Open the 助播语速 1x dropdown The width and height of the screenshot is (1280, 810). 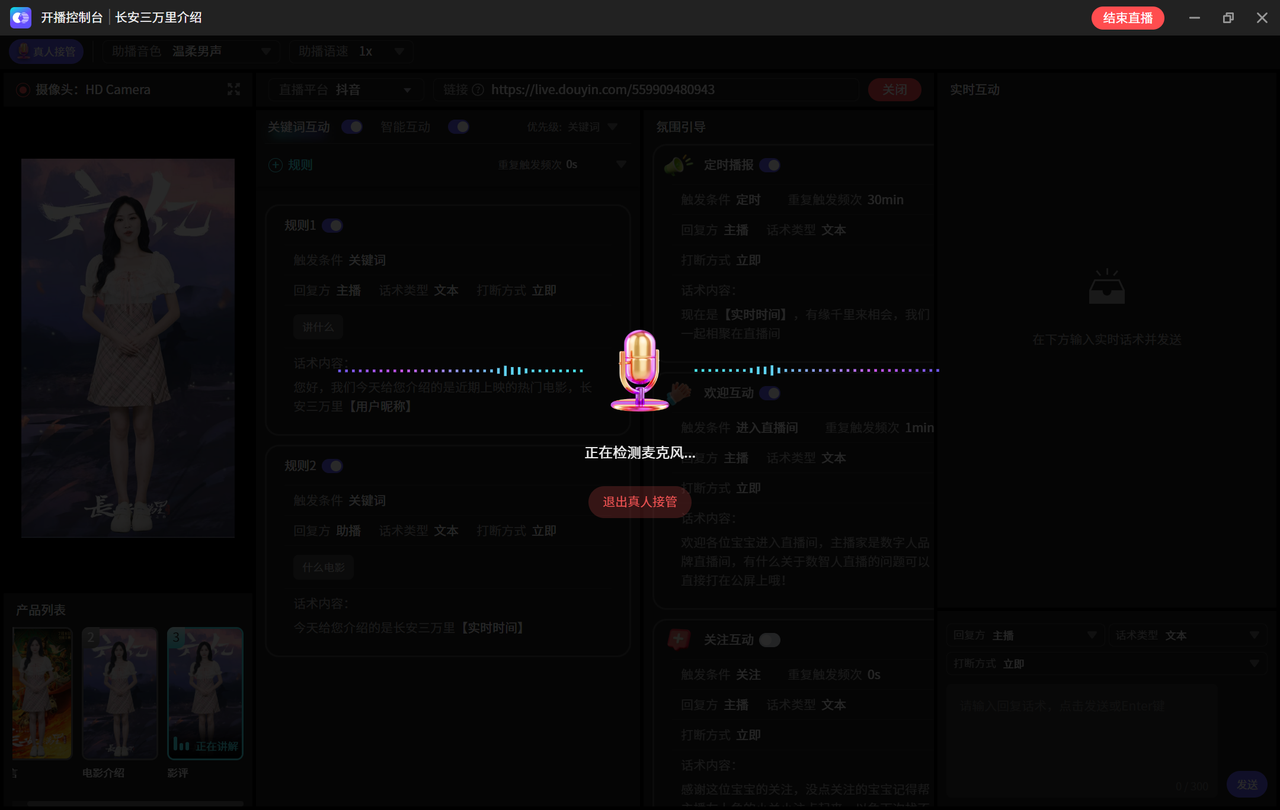point(351,51)
